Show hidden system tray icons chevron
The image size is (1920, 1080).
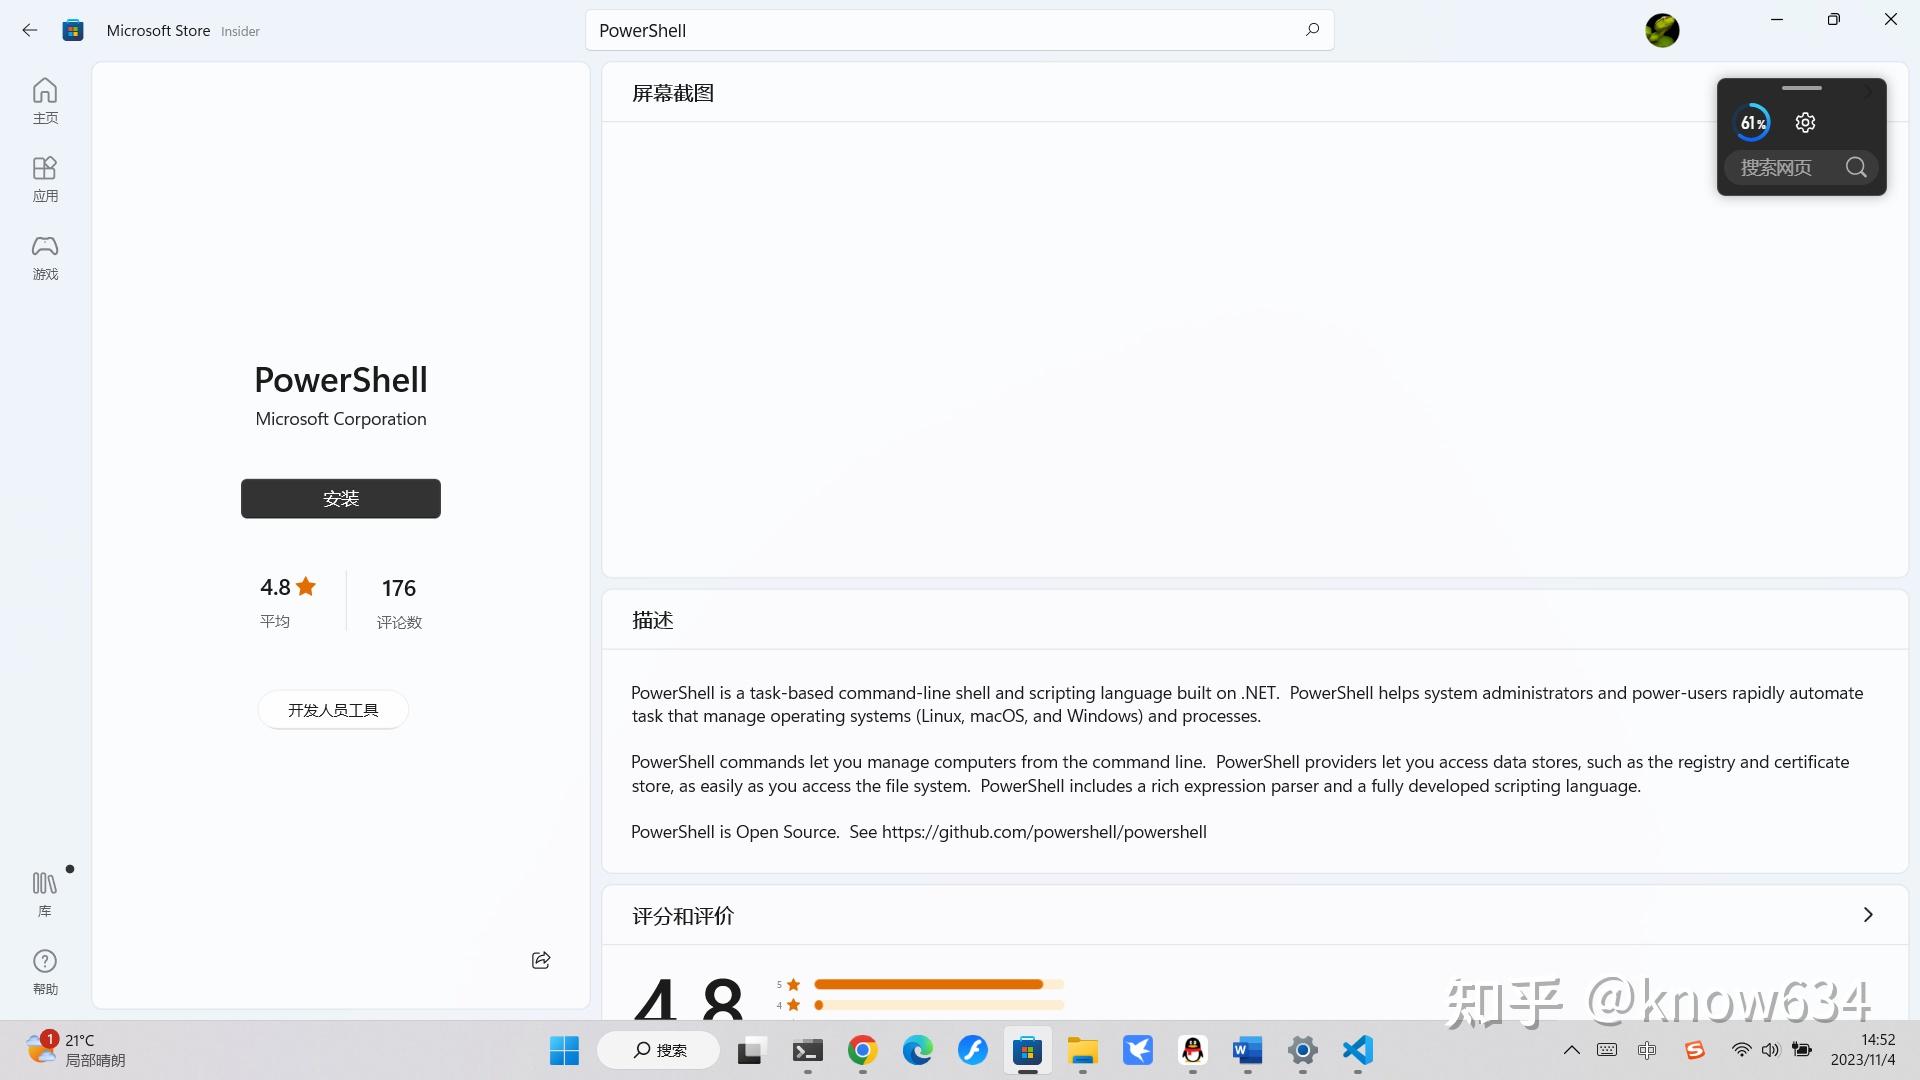coord(1572,1050)
